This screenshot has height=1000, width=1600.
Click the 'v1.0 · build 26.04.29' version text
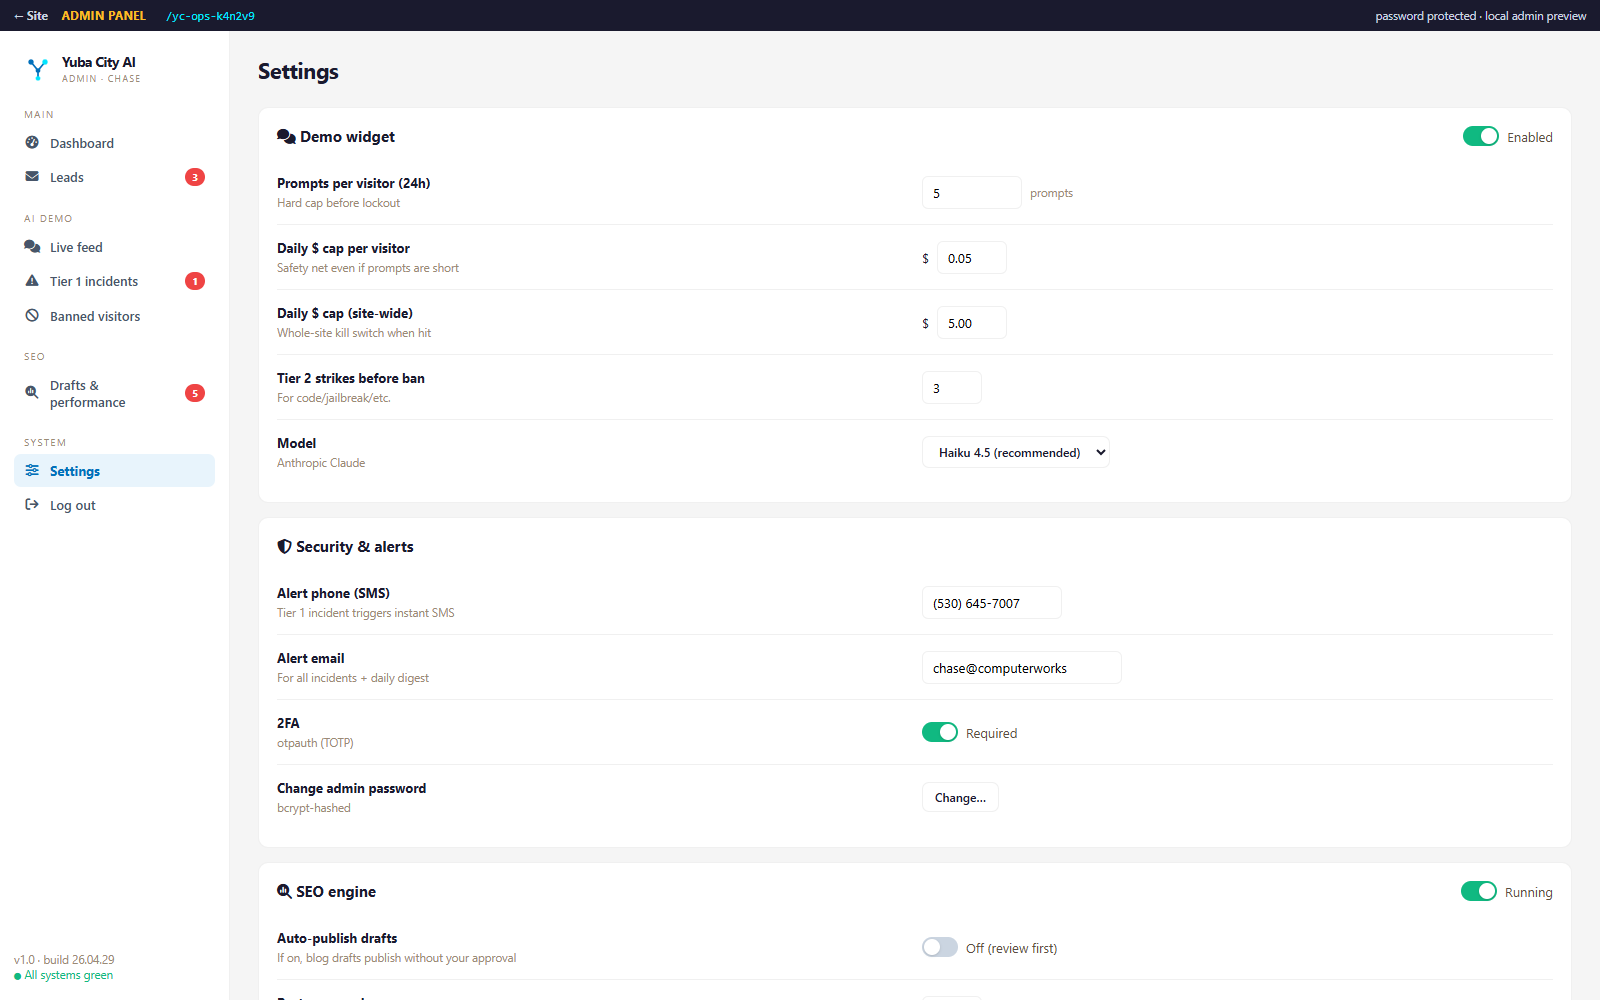pos(64,960)
